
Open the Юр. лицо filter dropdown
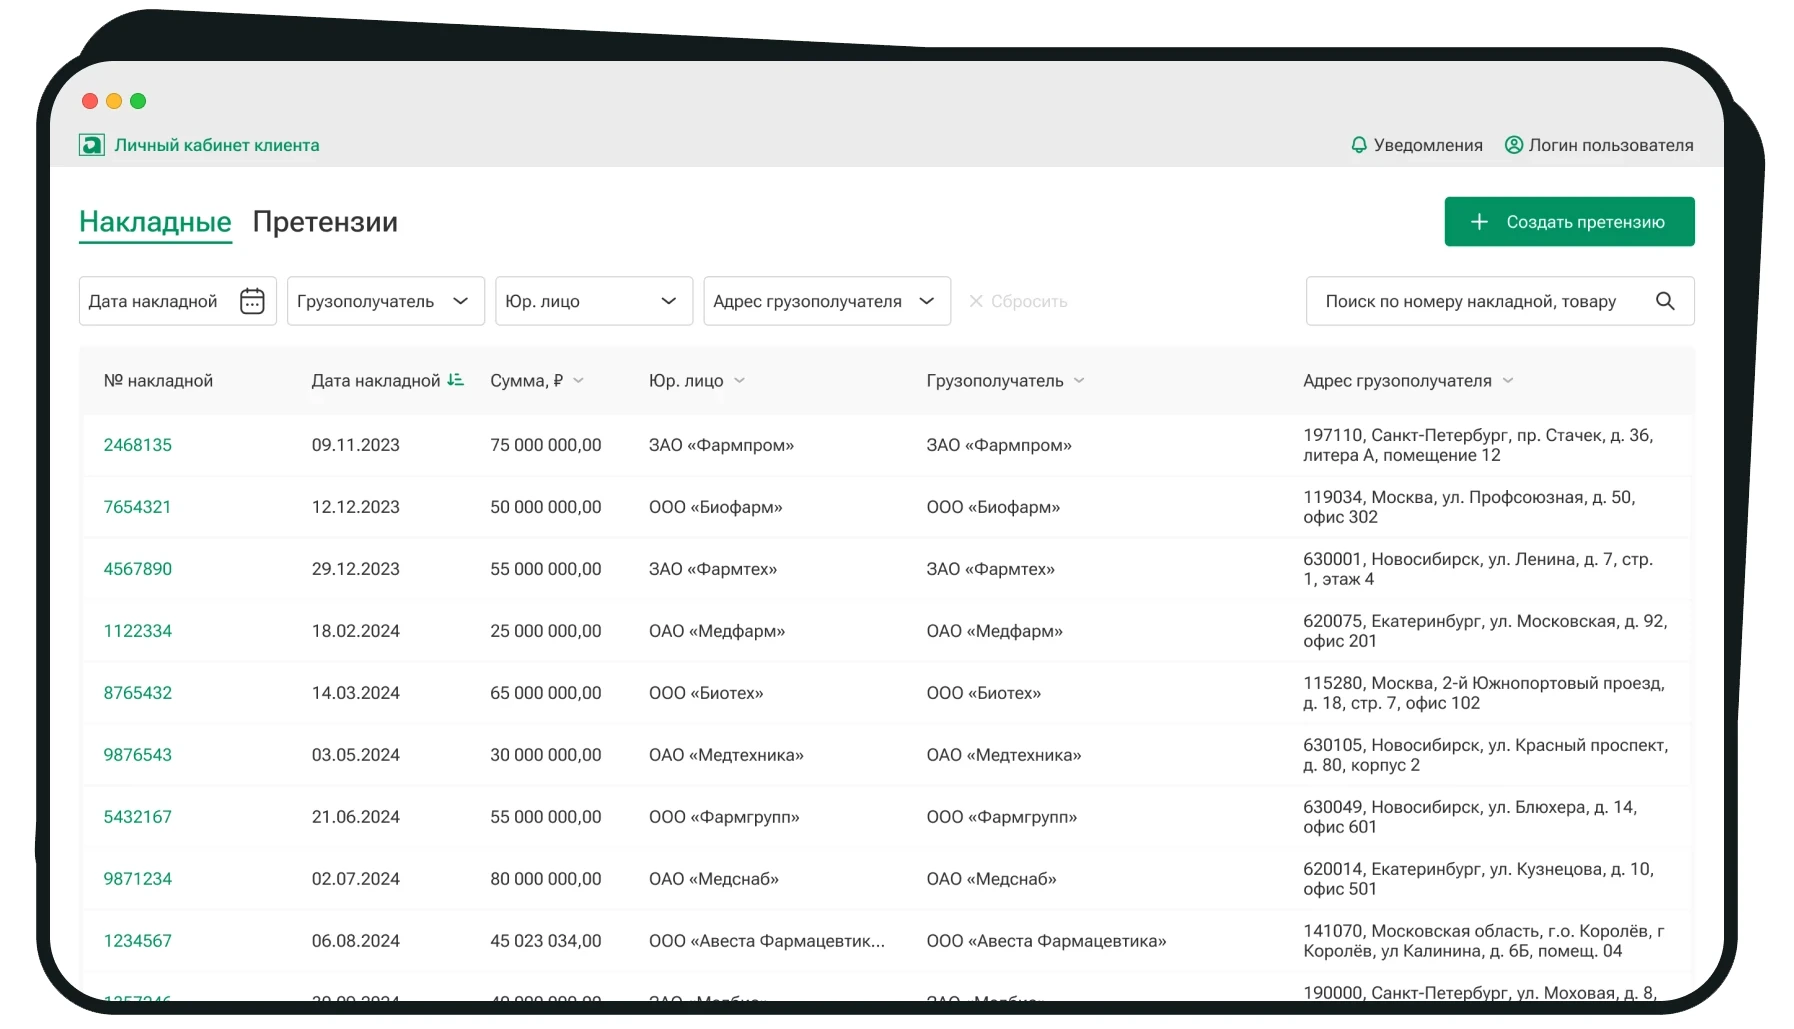[594, 301]
